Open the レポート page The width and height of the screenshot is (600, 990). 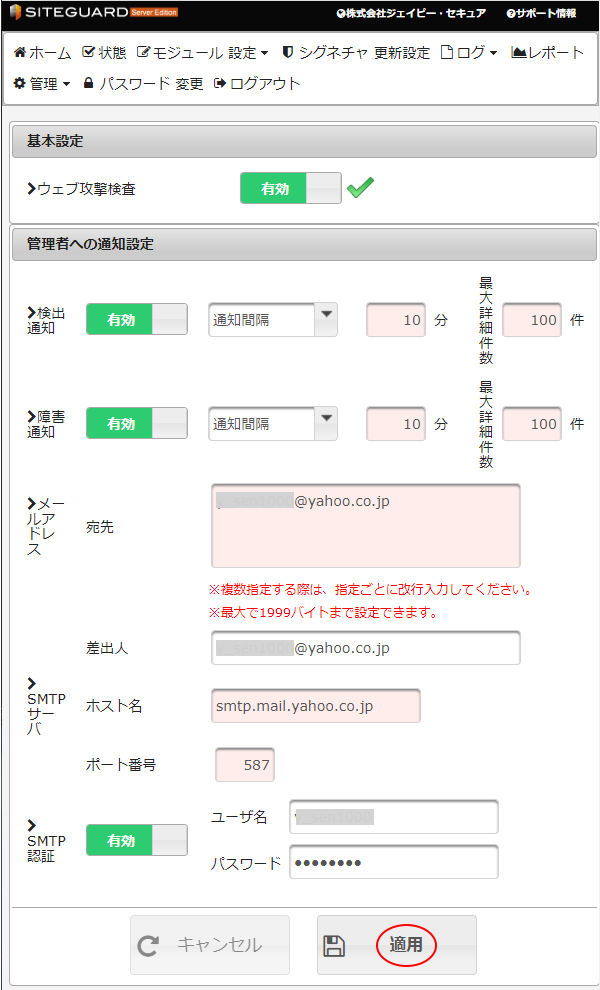click(x=548, y=52)
